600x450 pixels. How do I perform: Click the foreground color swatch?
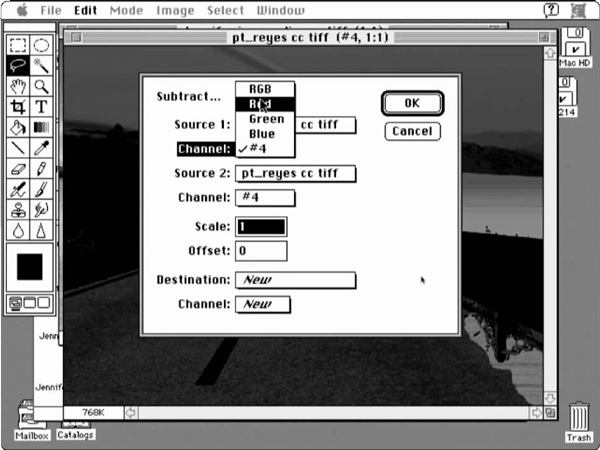click(x=30, y=267)
